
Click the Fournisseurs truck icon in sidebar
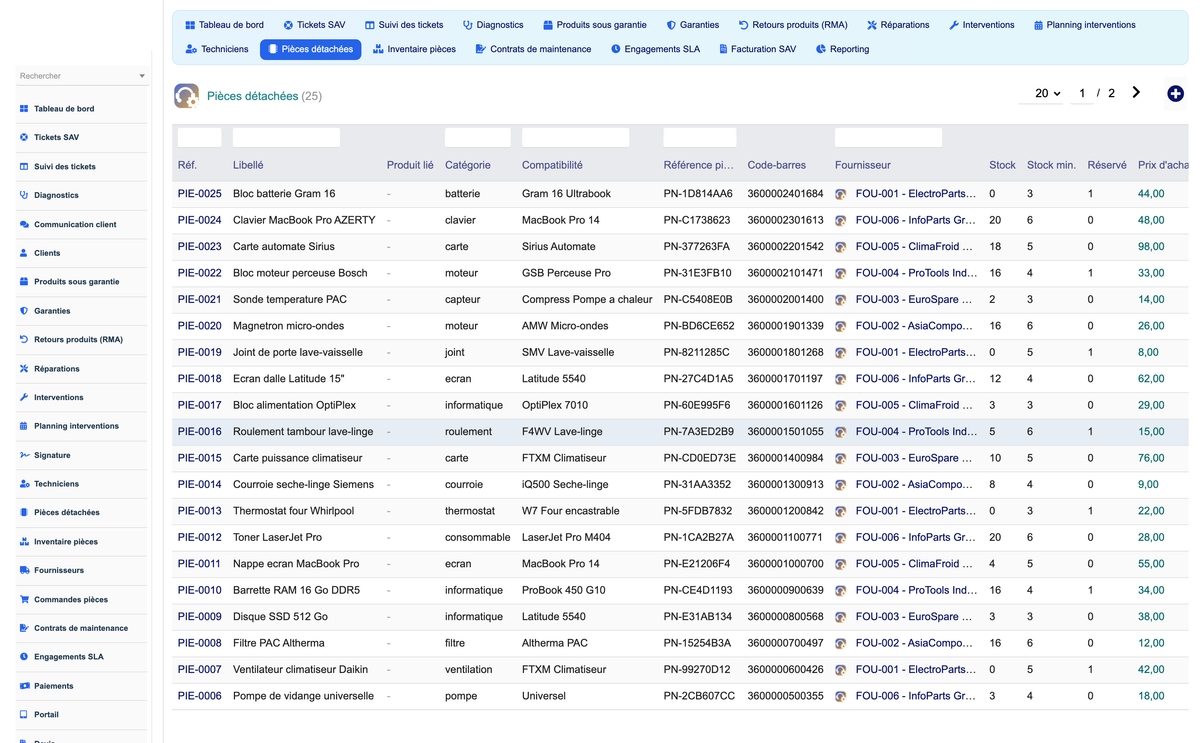(24, 570)
